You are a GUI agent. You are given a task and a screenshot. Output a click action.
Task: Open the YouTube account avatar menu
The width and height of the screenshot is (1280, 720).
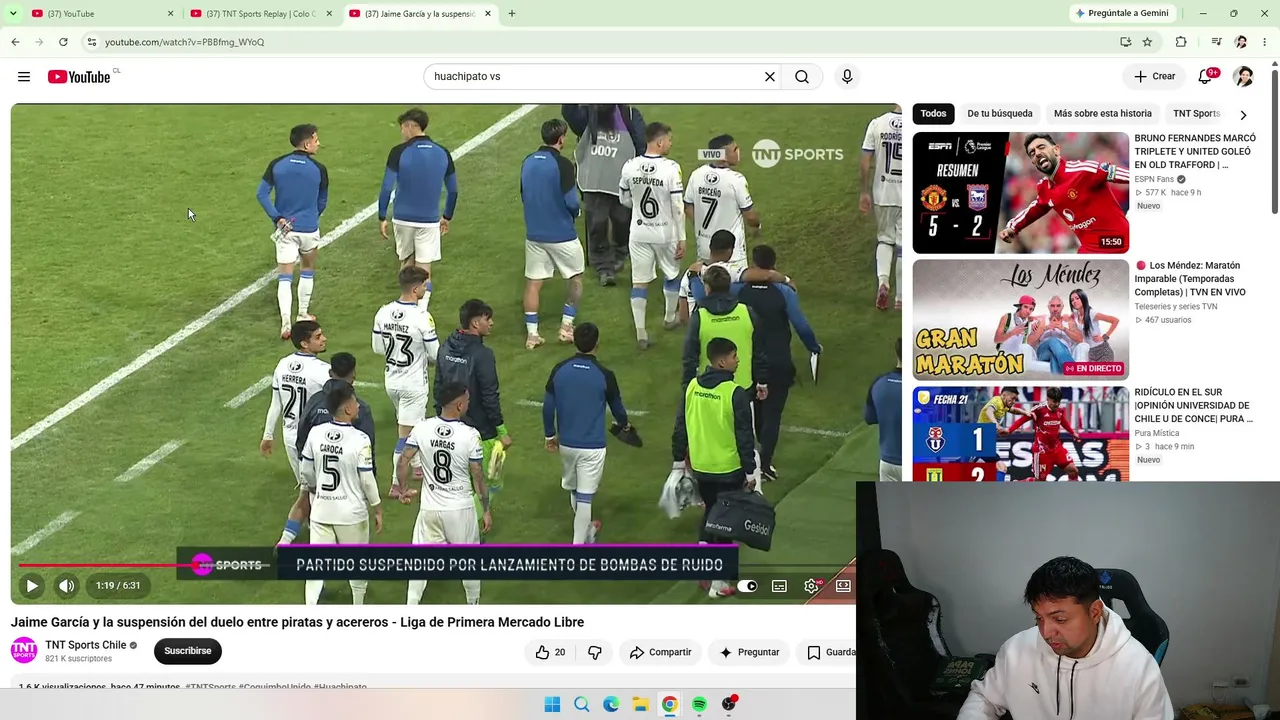click(x=1243, y=76)
